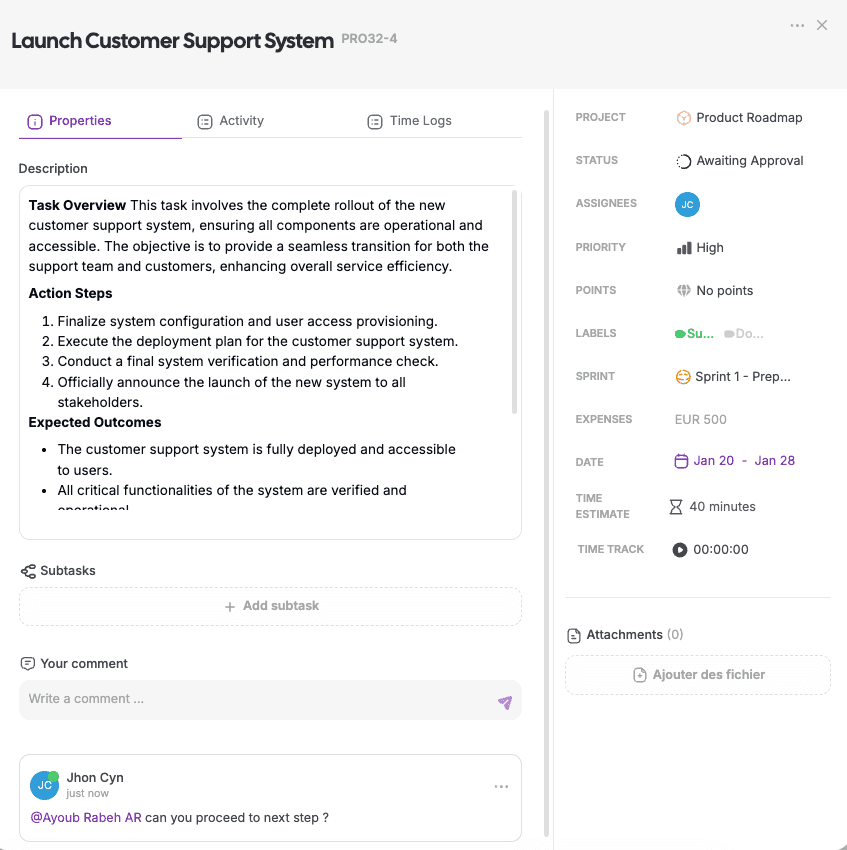Click the Attachments (0) heading
Viewport: 847px width, 850px height.
[634, 635]
